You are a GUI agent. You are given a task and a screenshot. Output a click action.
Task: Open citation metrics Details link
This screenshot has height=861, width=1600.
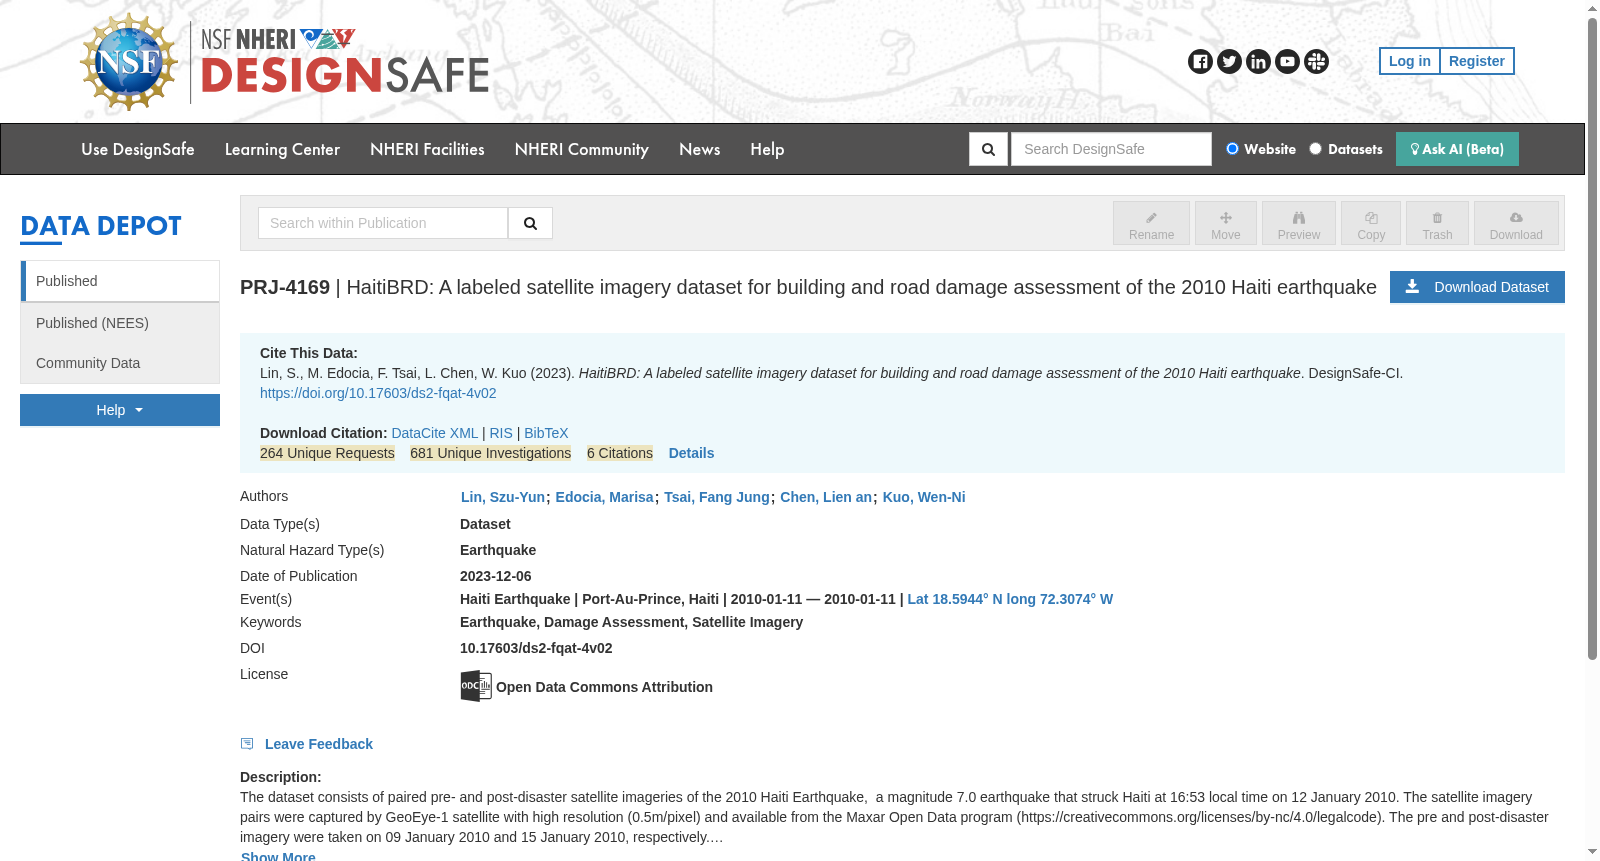(x=691, y=453)
